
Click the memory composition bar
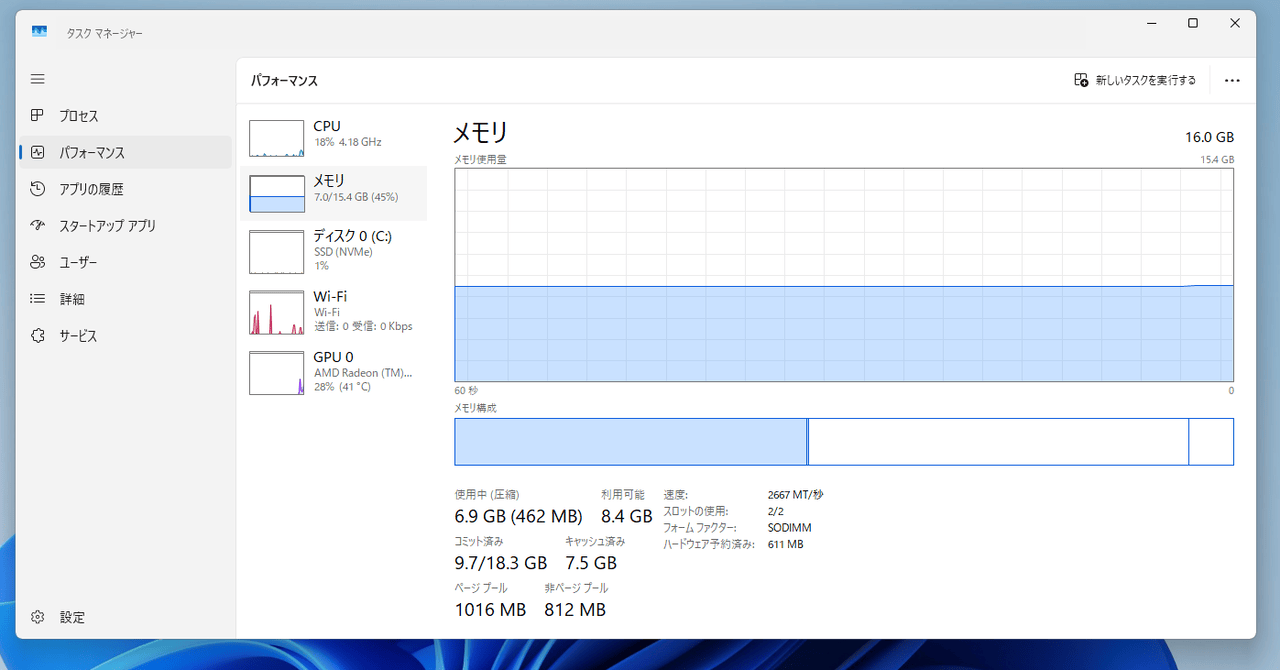click(843, 441)
